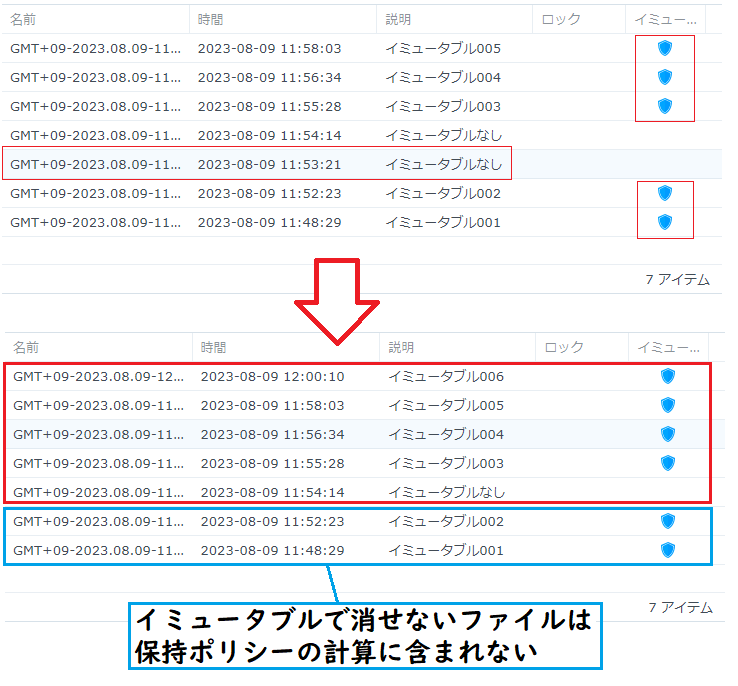This screenshot has width=738, height=686.
Task: Click イミュータブルなし description in lower table
Action: click(447, 492)
